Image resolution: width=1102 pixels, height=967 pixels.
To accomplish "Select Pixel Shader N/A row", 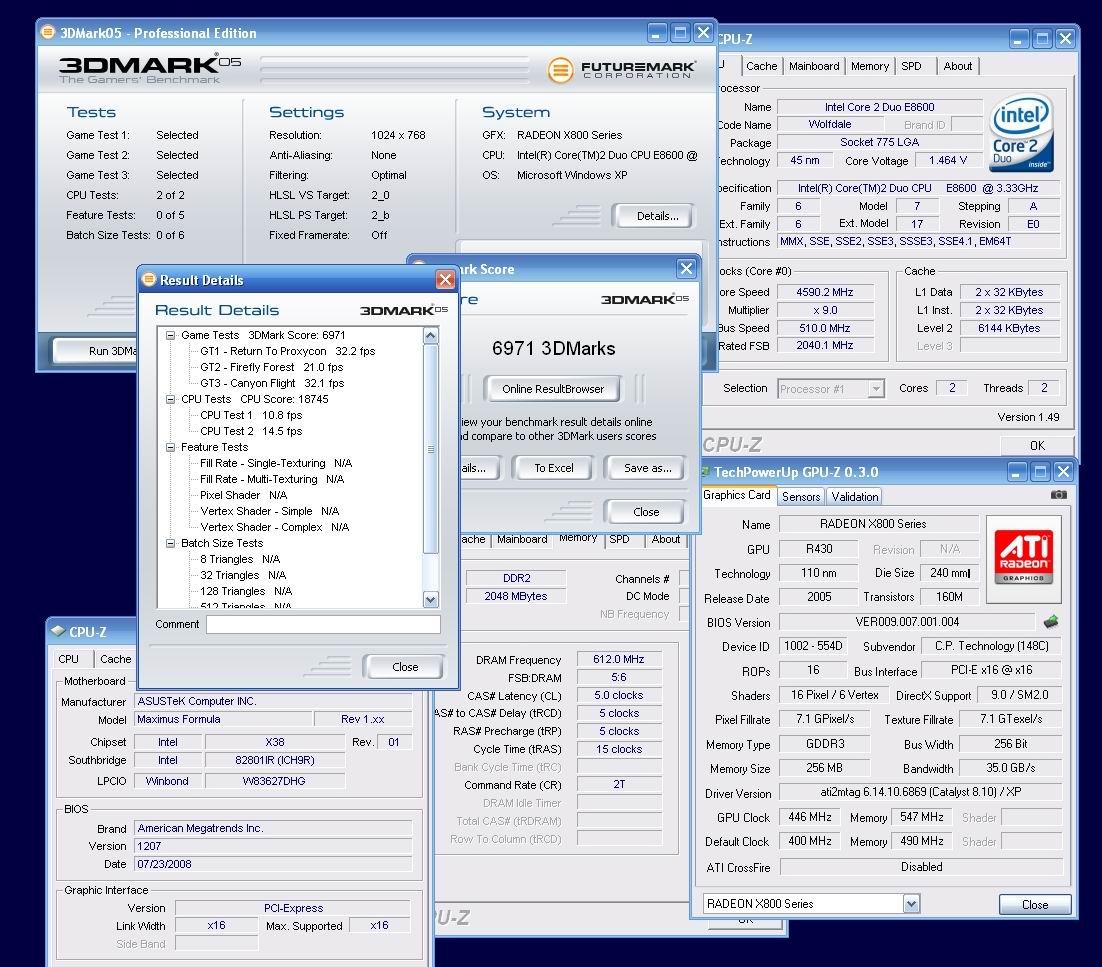I will pyautogui.click(x=243, y=495).
